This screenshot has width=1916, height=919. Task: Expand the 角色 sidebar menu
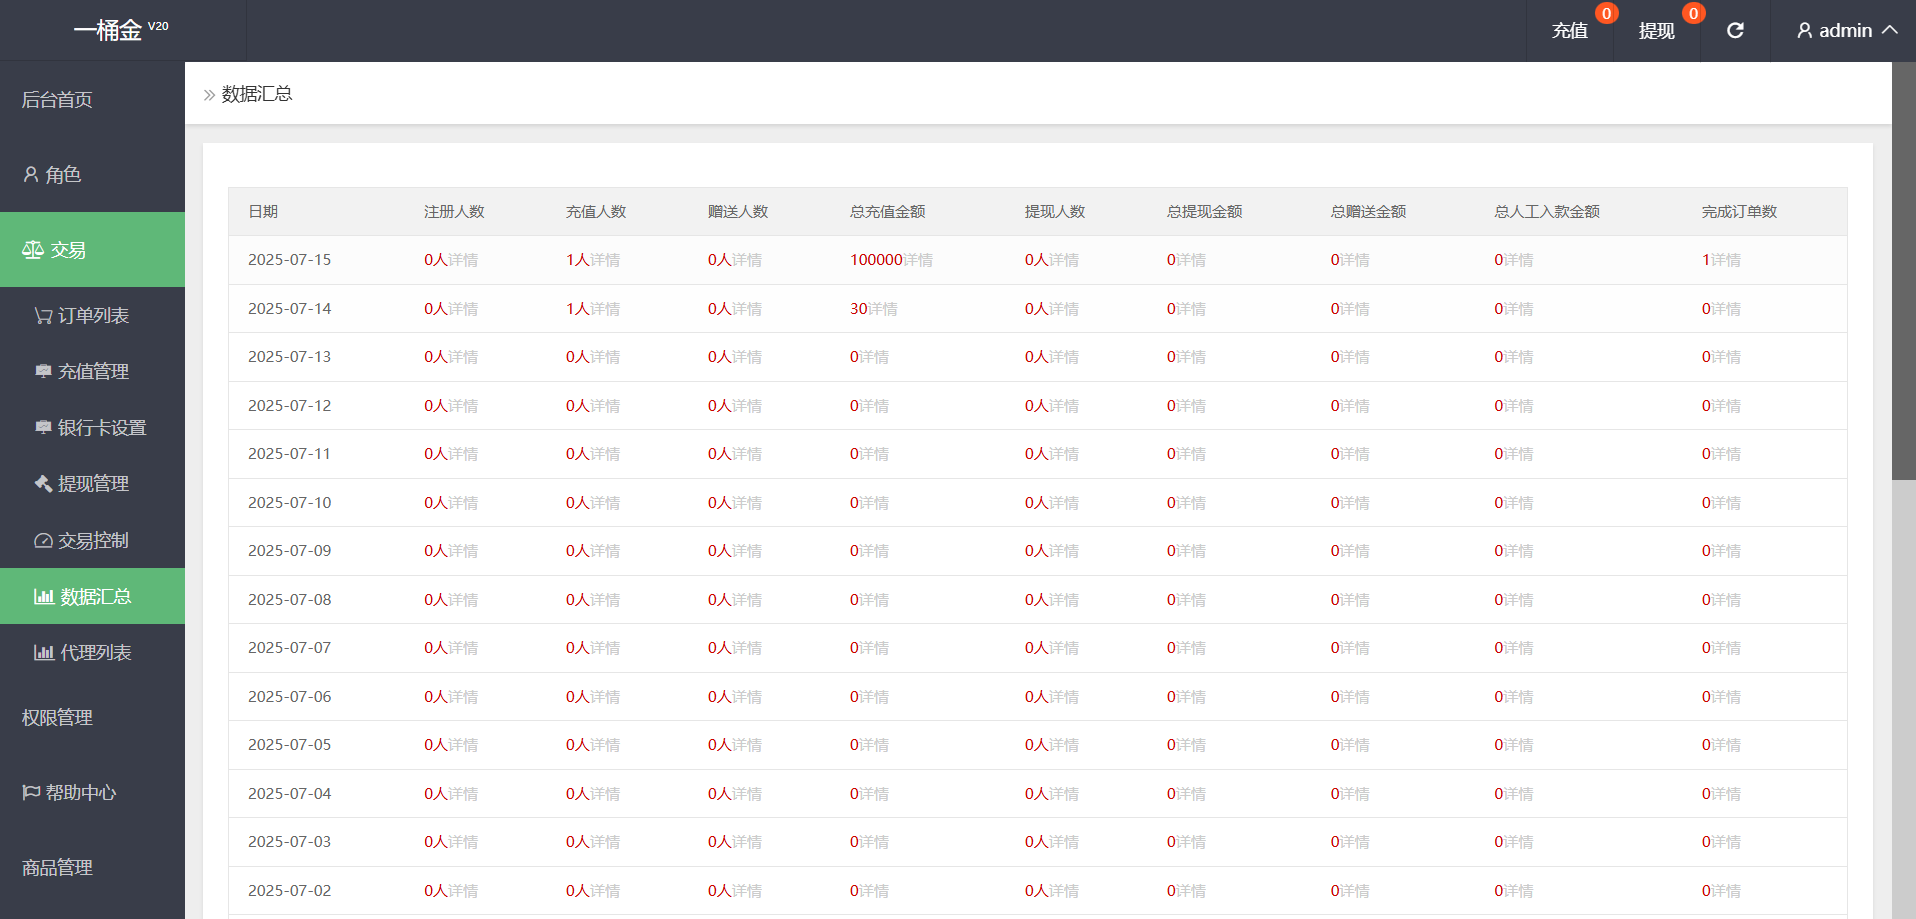coord(92,174)
